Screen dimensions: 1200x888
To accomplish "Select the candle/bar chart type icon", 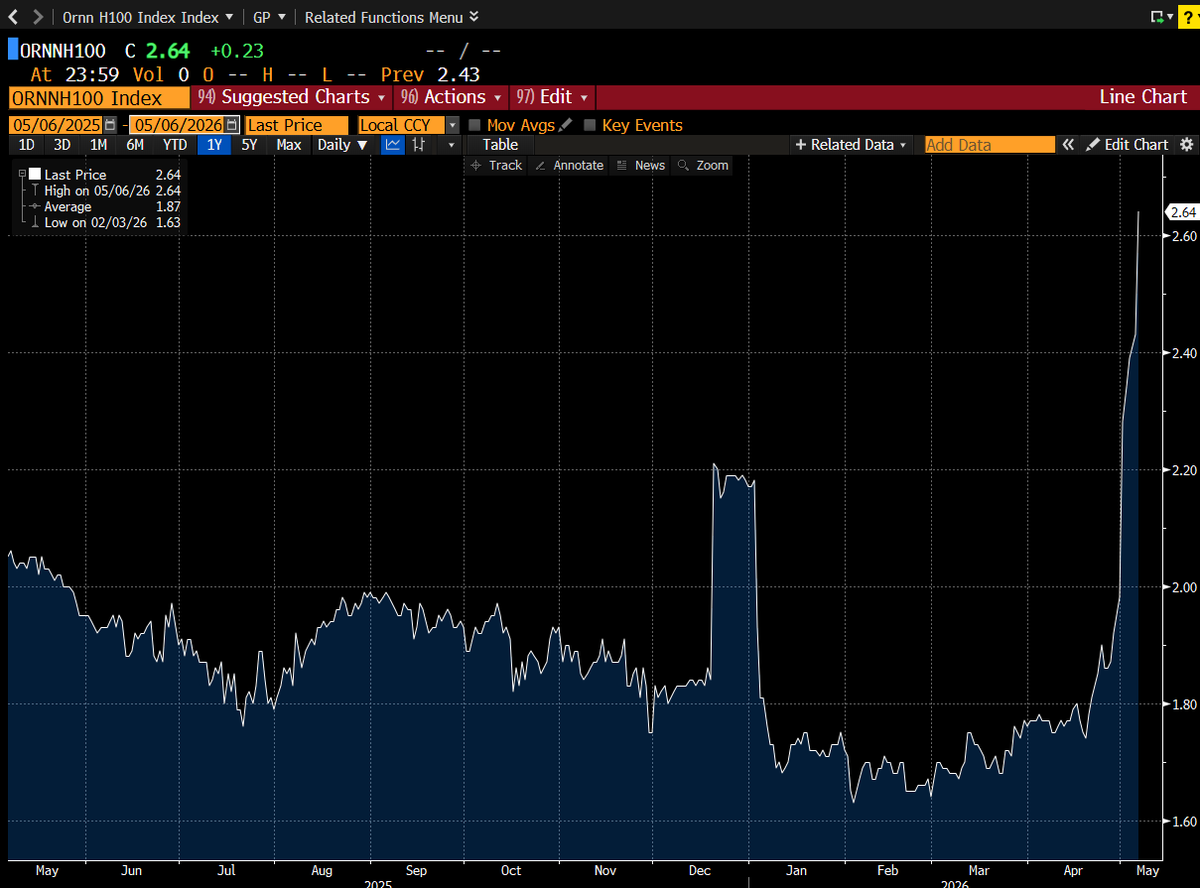I will pos(420,145).
